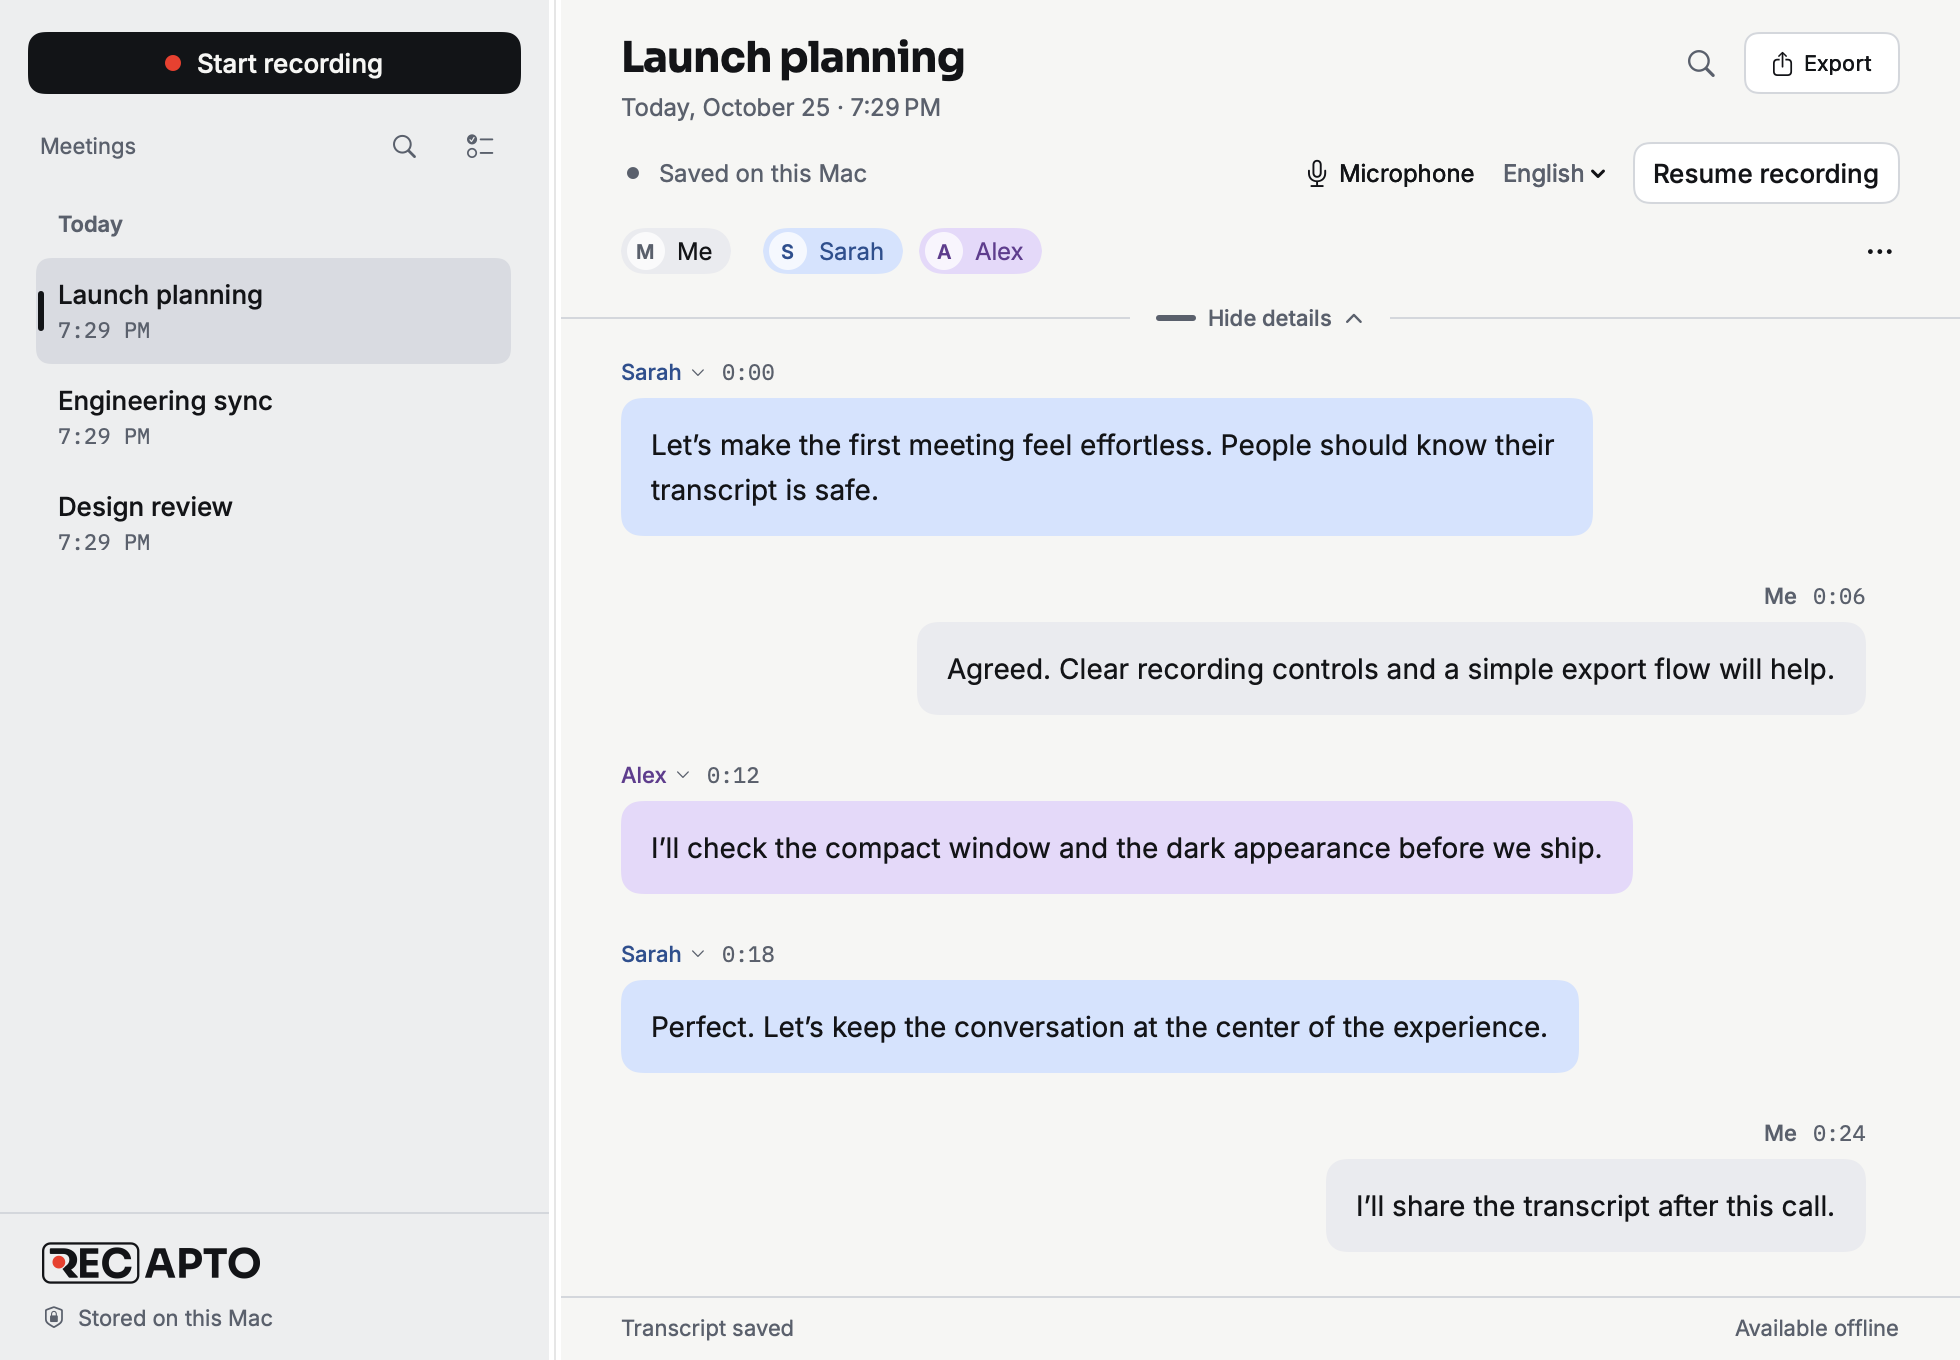This screenshot has height=1360, width=1960.
Task: Click the 0:24 timestamp next to Me
Action: (1839, 1133)
